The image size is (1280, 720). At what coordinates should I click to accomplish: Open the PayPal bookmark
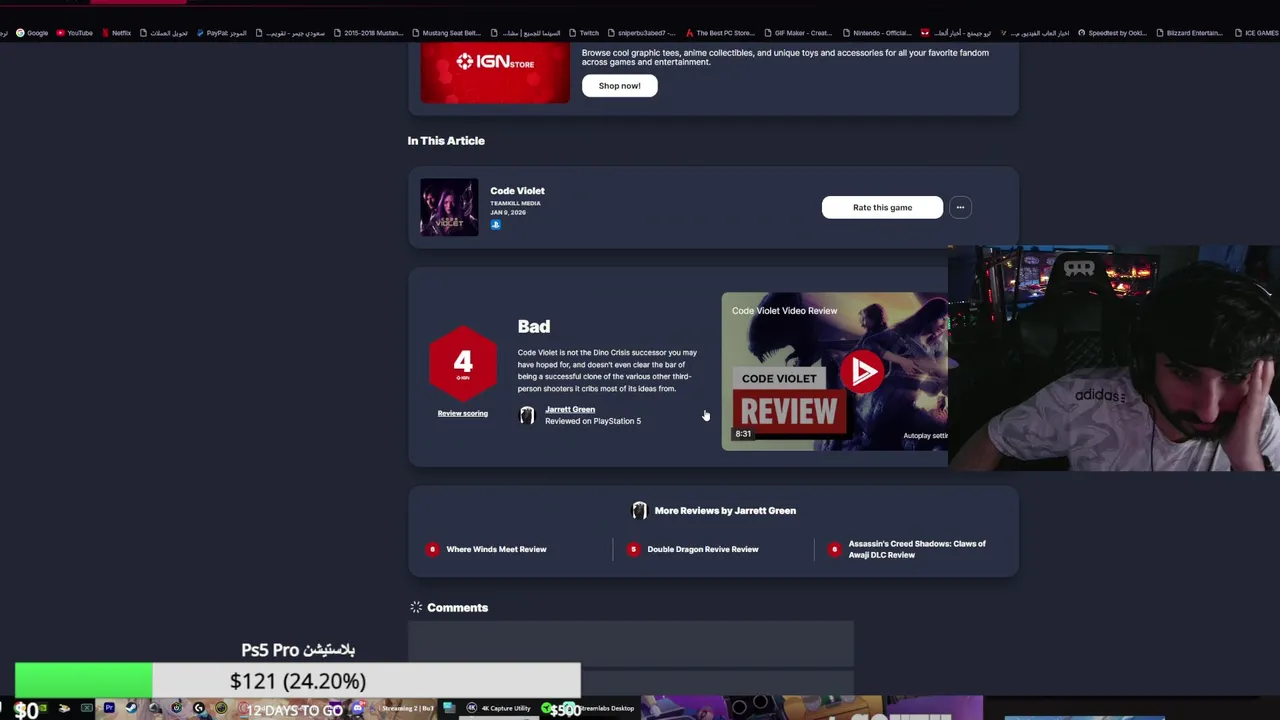point(222,33)
